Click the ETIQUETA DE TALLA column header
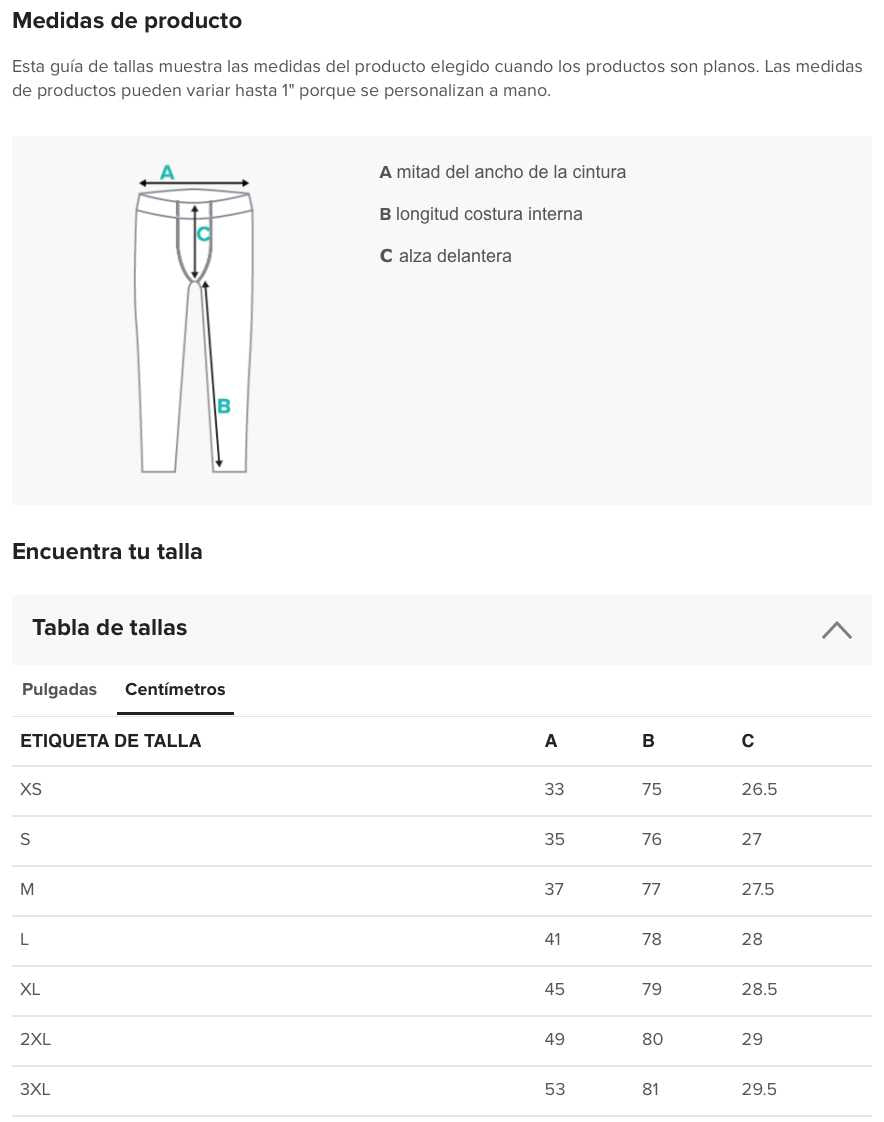 (x=111, y=741)
